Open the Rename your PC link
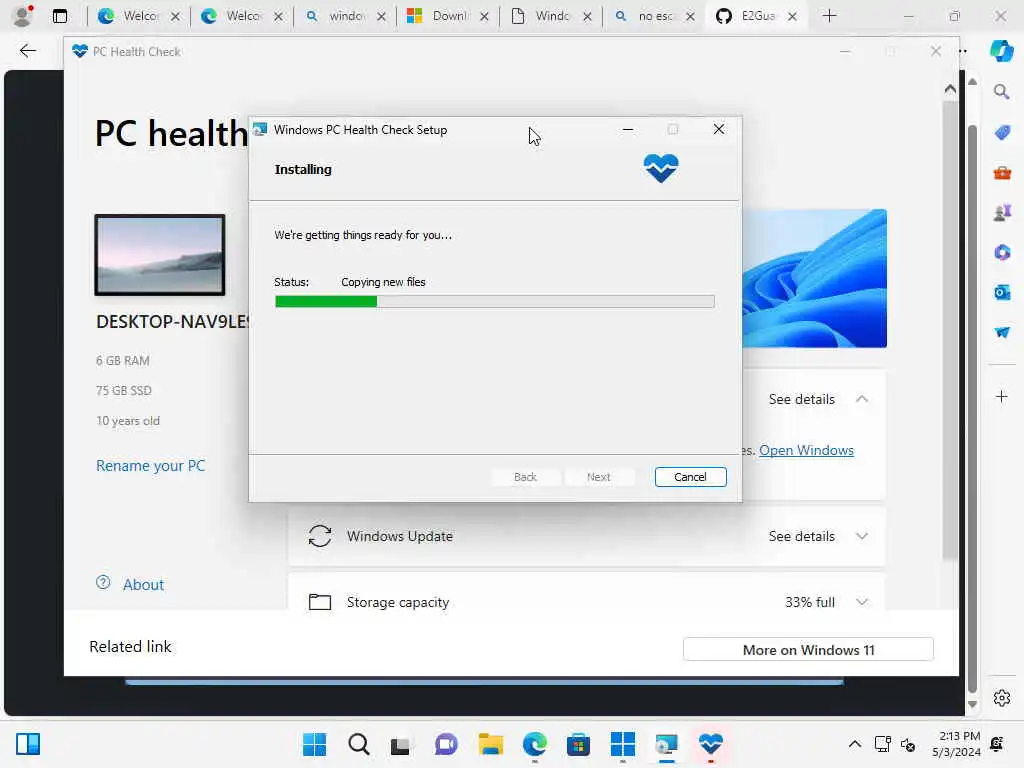The height and width of the screenshot is (768, 1024). click(150, 466)
